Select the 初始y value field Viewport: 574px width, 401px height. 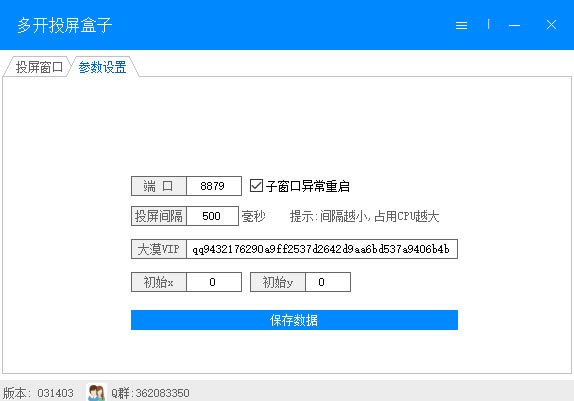328,282
